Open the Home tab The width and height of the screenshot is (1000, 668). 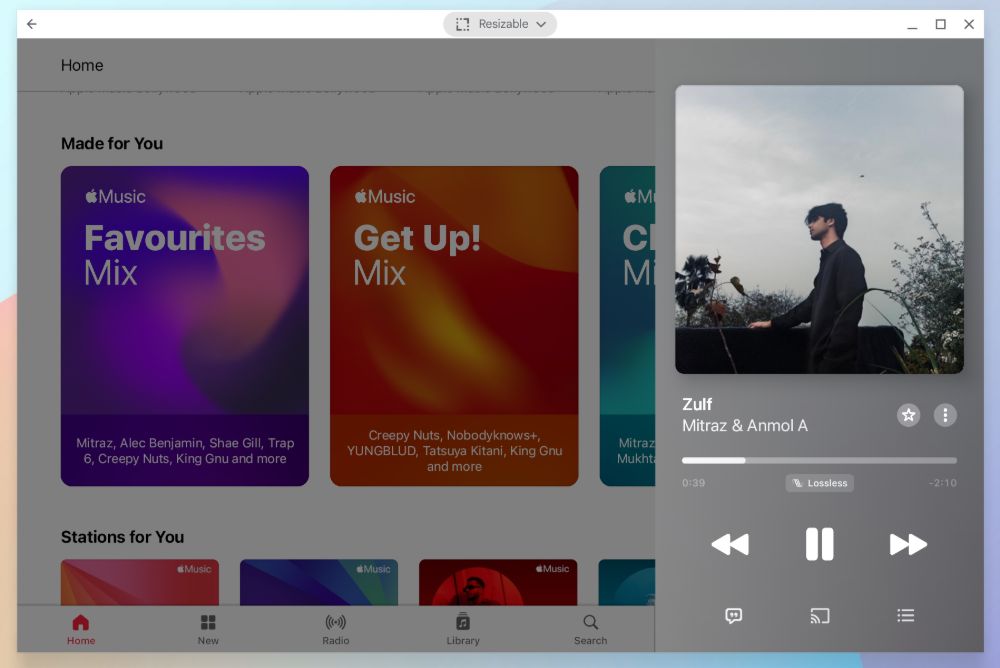[x=81, y=630]
